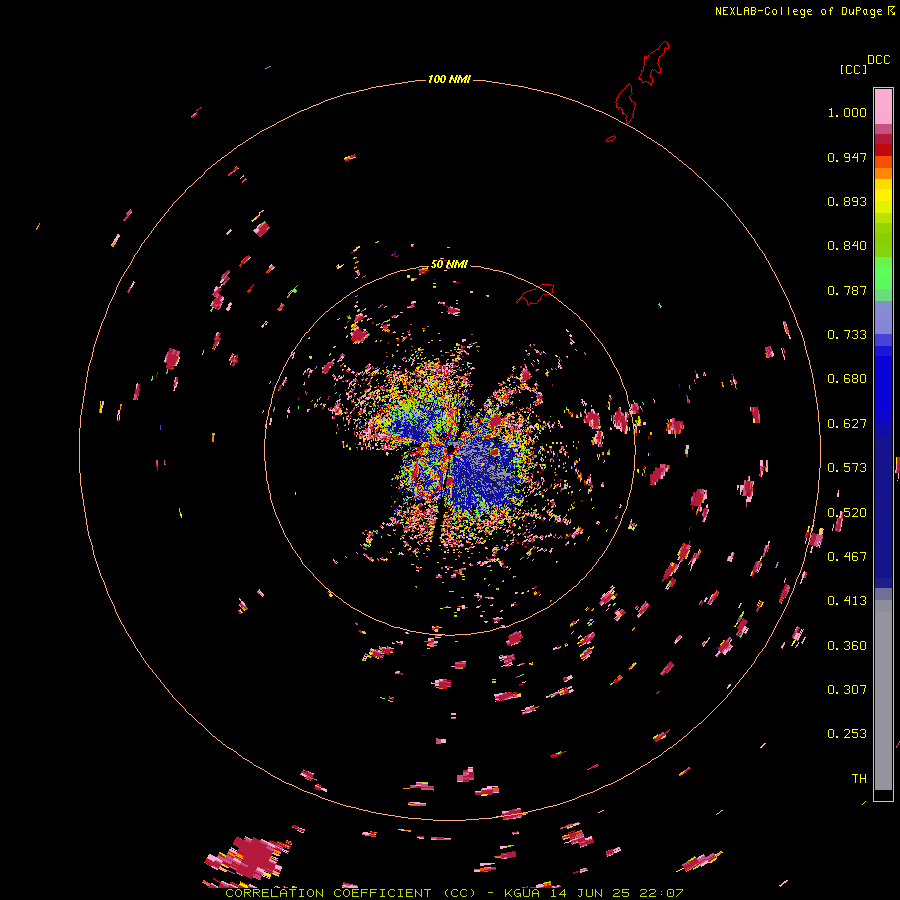Click the 0.253 scale value
900x900 pixels.
tap(847, 734)
